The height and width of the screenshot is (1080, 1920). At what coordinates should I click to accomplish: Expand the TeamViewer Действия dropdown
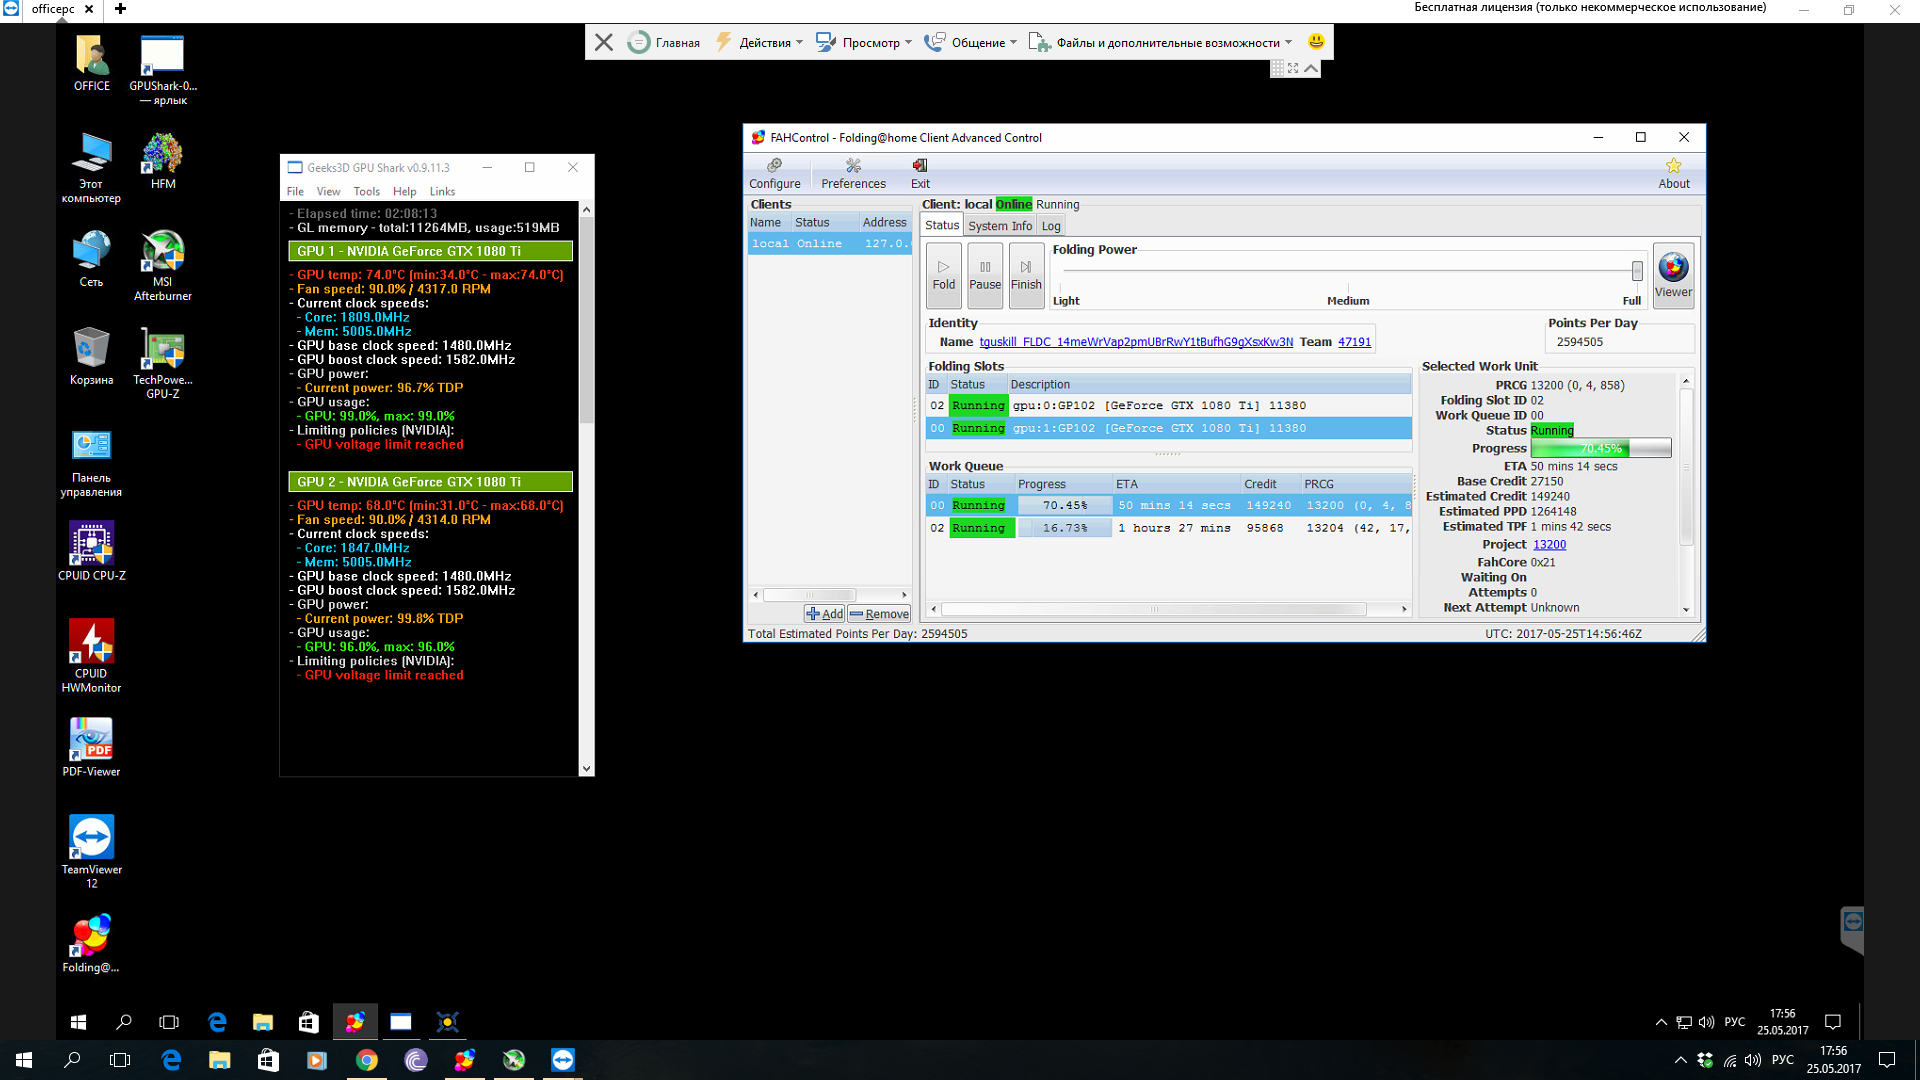(767, 42)
